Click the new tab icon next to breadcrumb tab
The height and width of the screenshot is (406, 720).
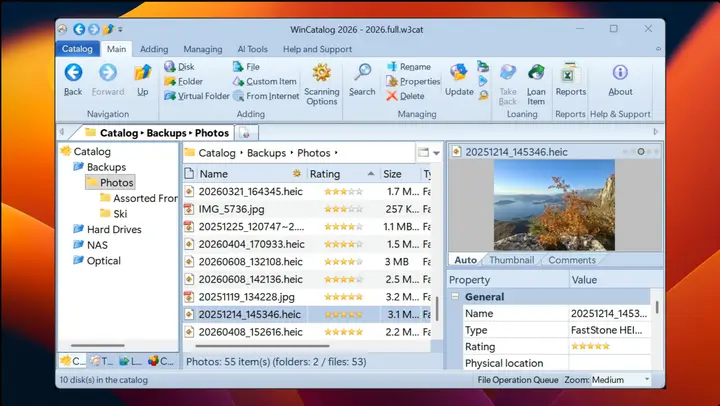click(x=246, y=133)
